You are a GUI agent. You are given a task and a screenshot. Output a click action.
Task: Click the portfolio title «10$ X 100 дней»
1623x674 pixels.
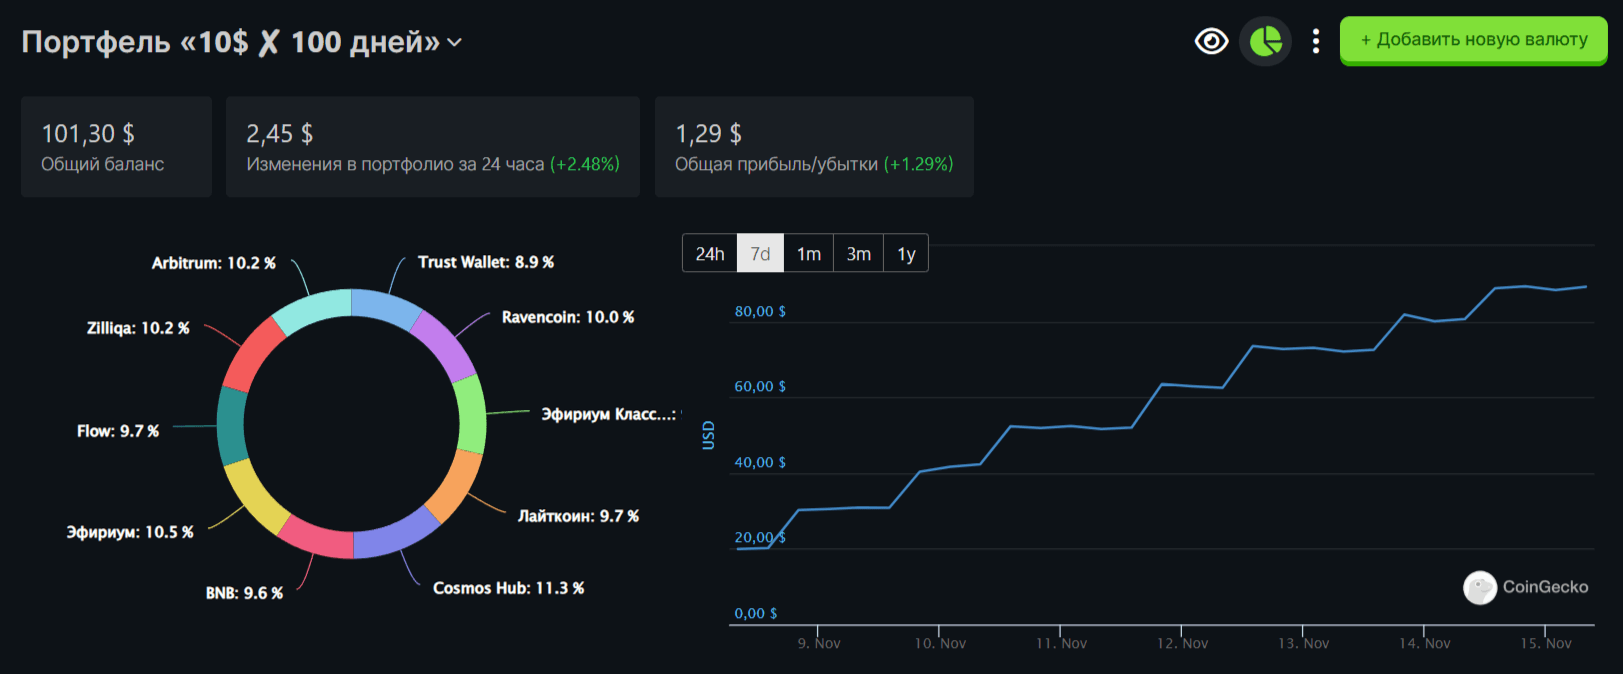point(231,42)
